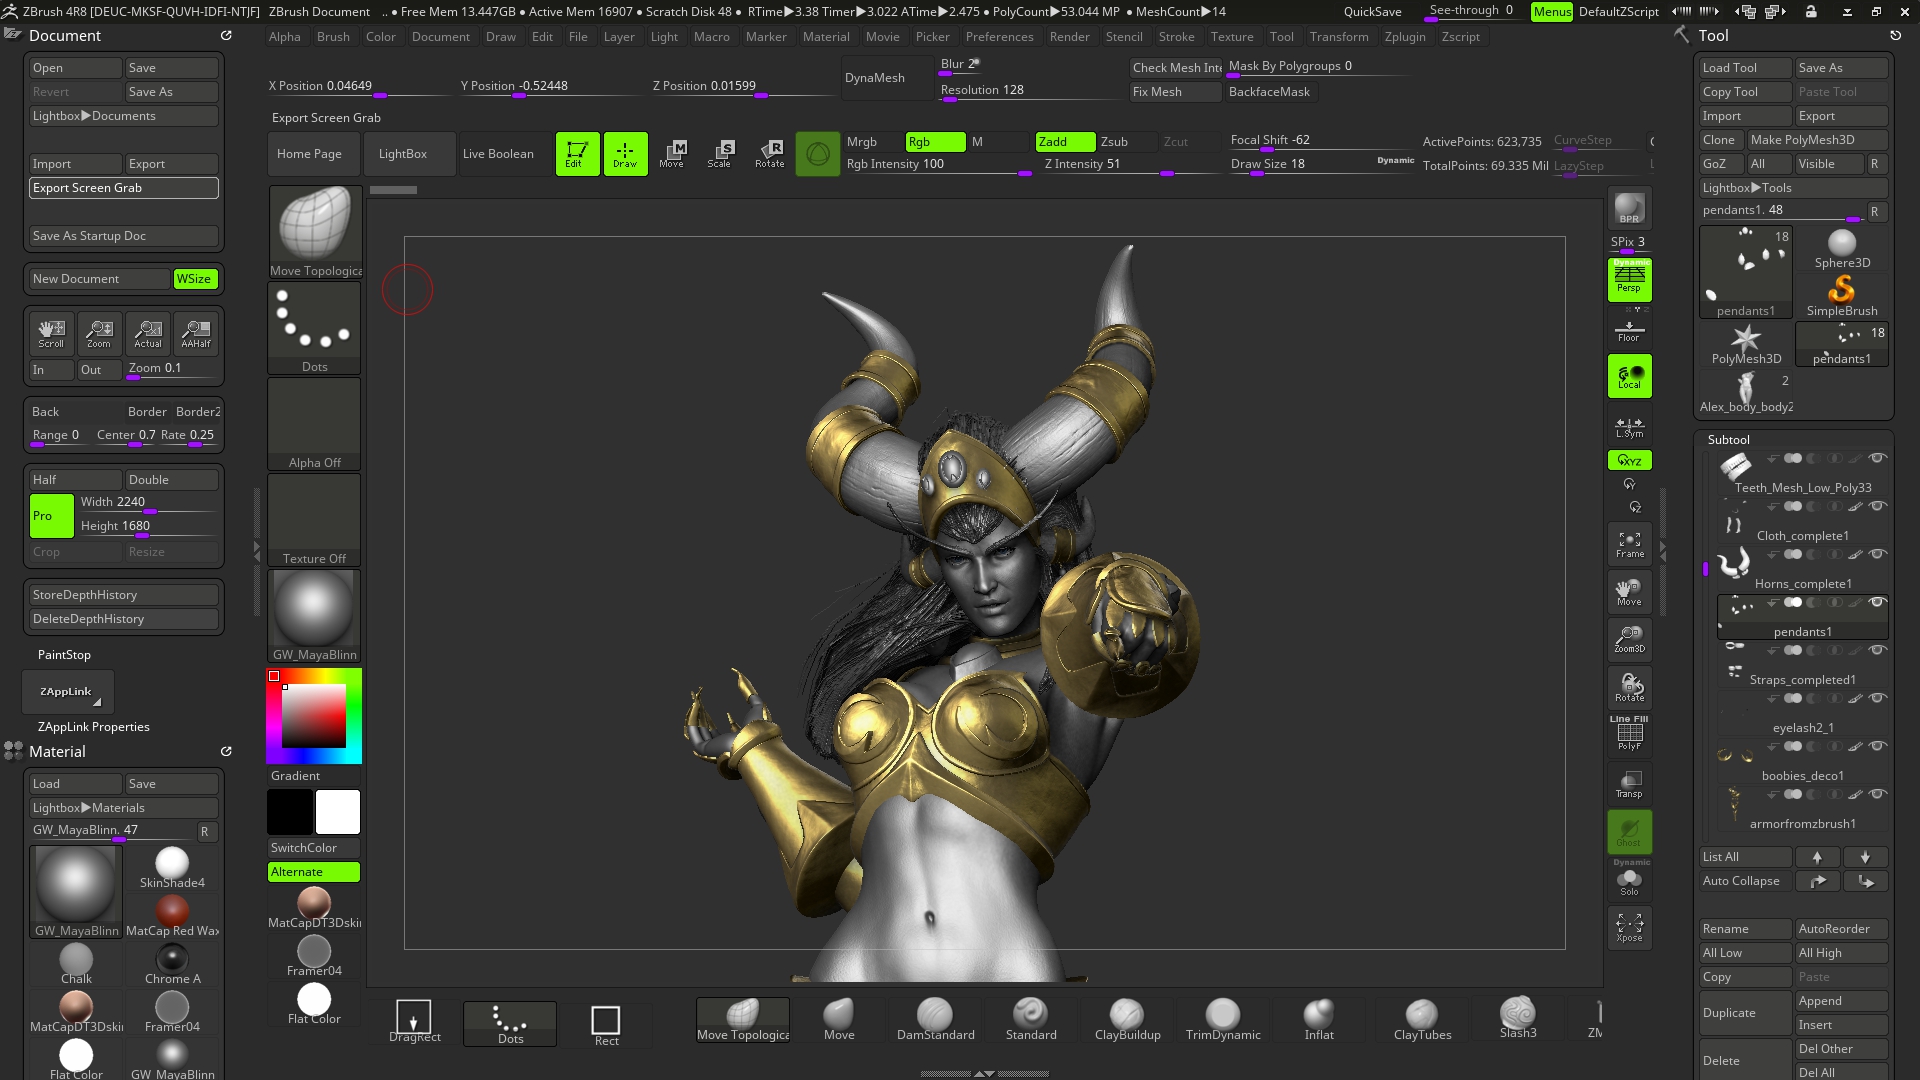Viewport: 1920px width, 1080px height.
Task: Select the ClayTubes brush
Action: (x=1422, y=1020)
